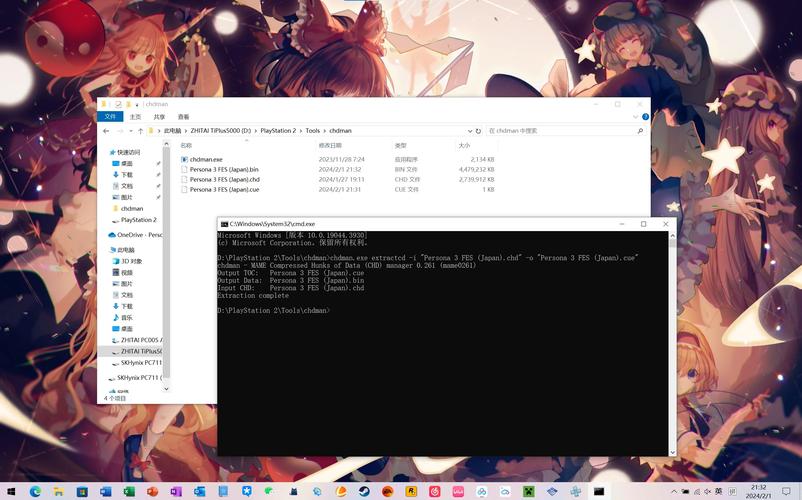Image resolution: width=802 pixels, height=500 pixels.
Task: Open the 主页 ribbon tab
Action: [x=136, y=117]
